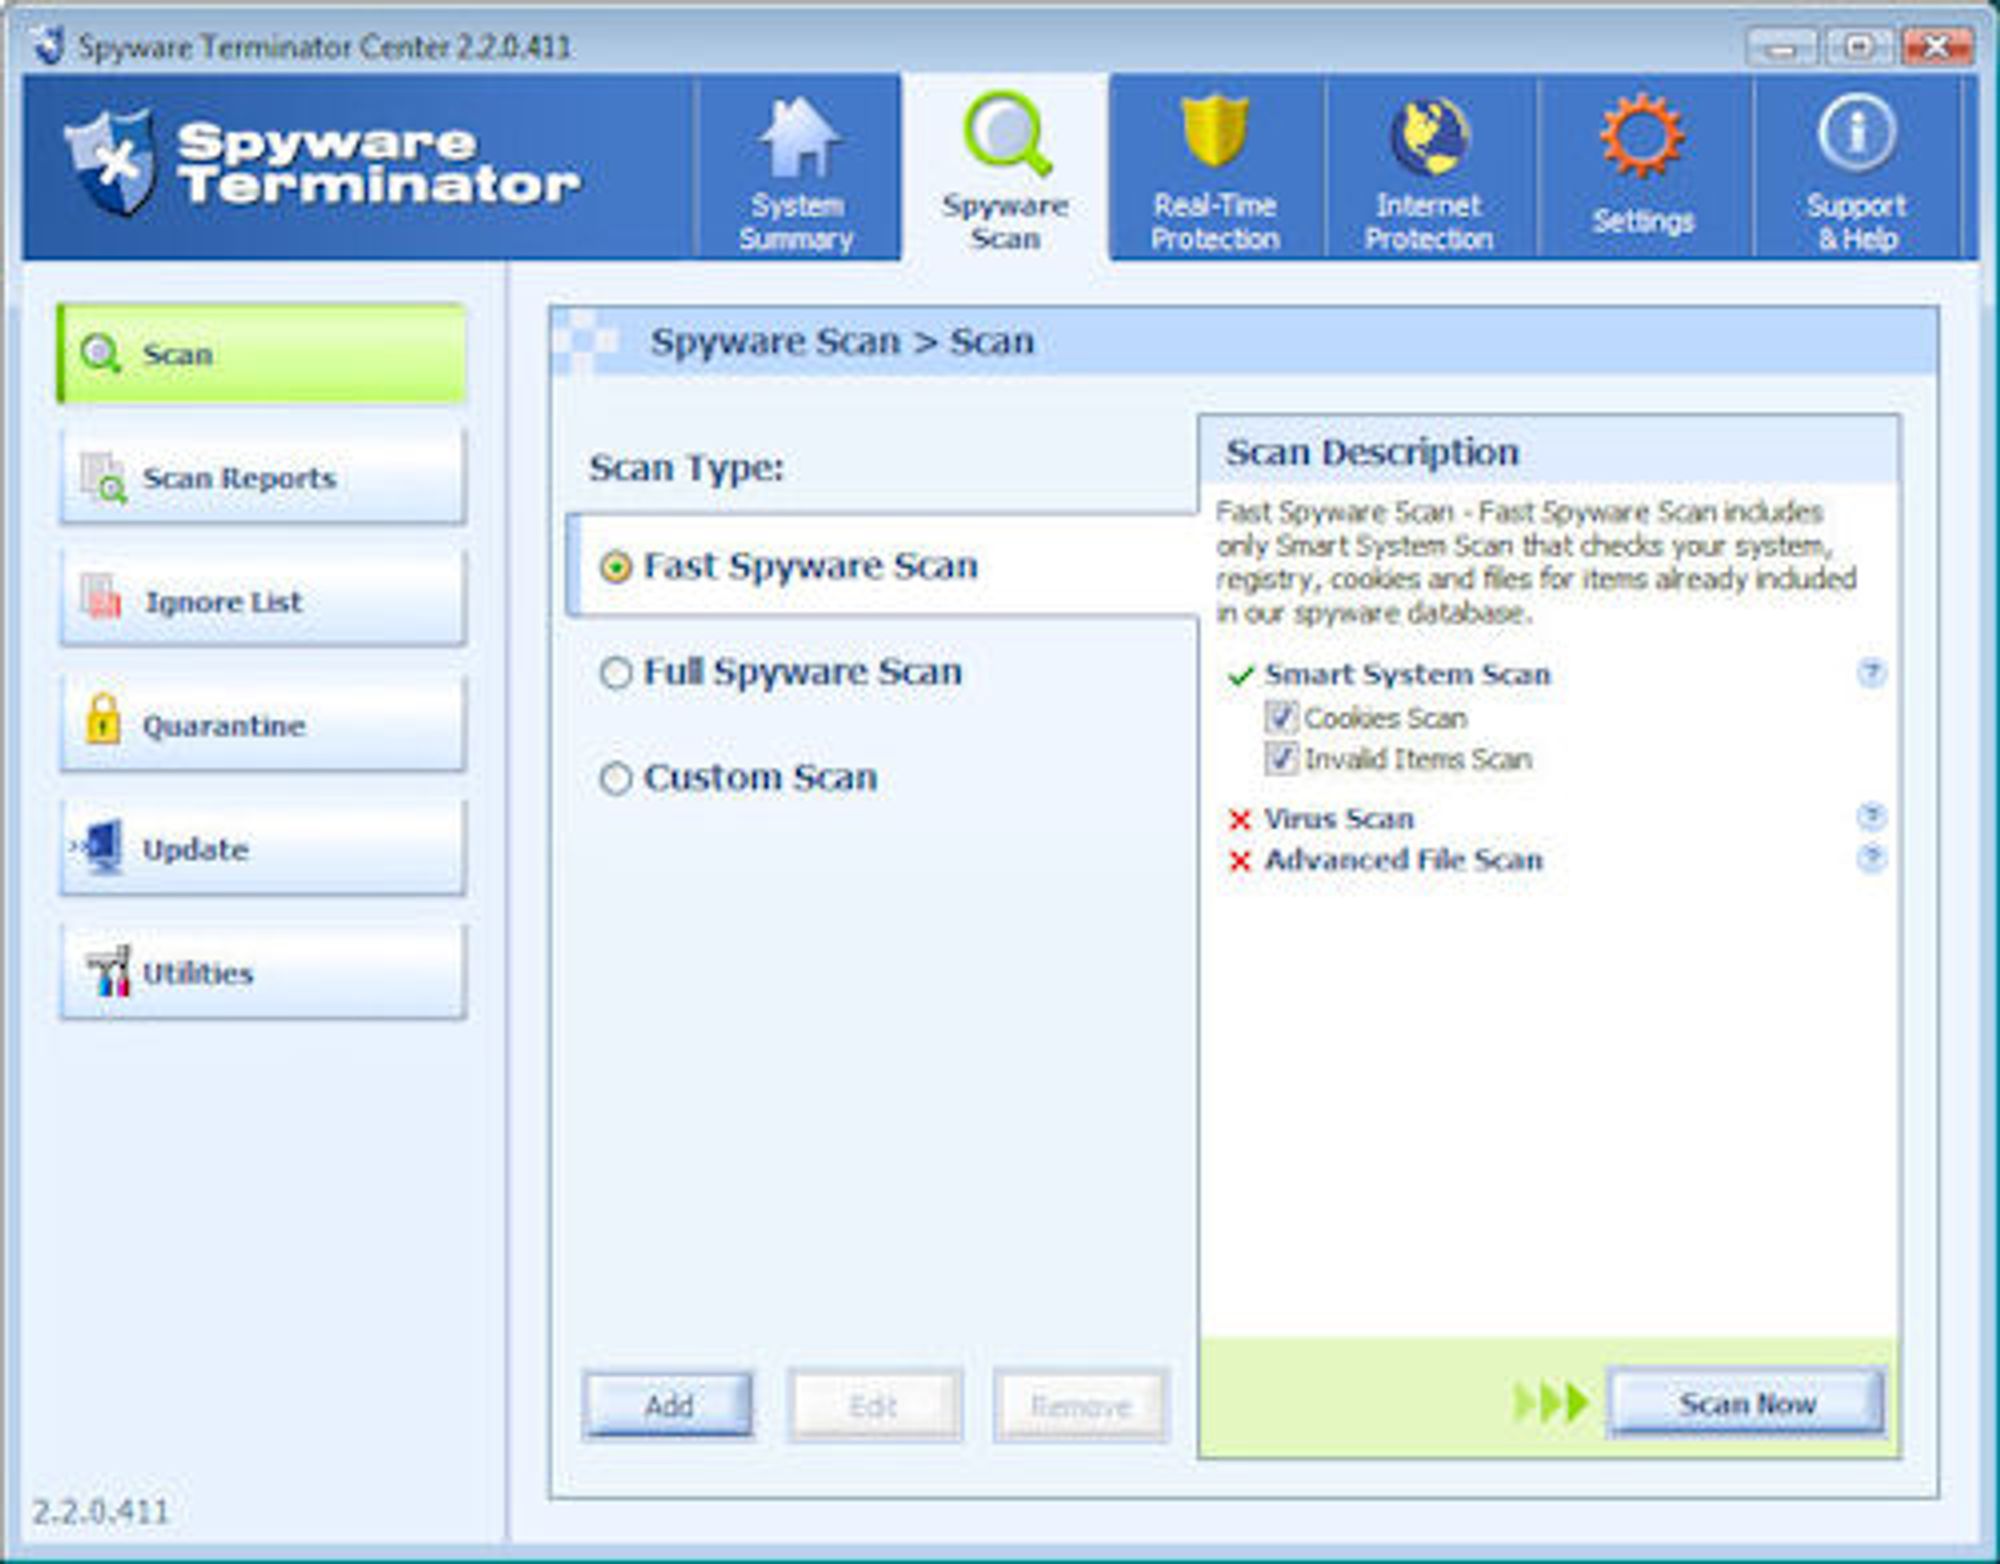The width and height of the screenshot is (2000, 1564).
Task: Click the help icon beside Virus Scan
Action: tap(1871, 817)
